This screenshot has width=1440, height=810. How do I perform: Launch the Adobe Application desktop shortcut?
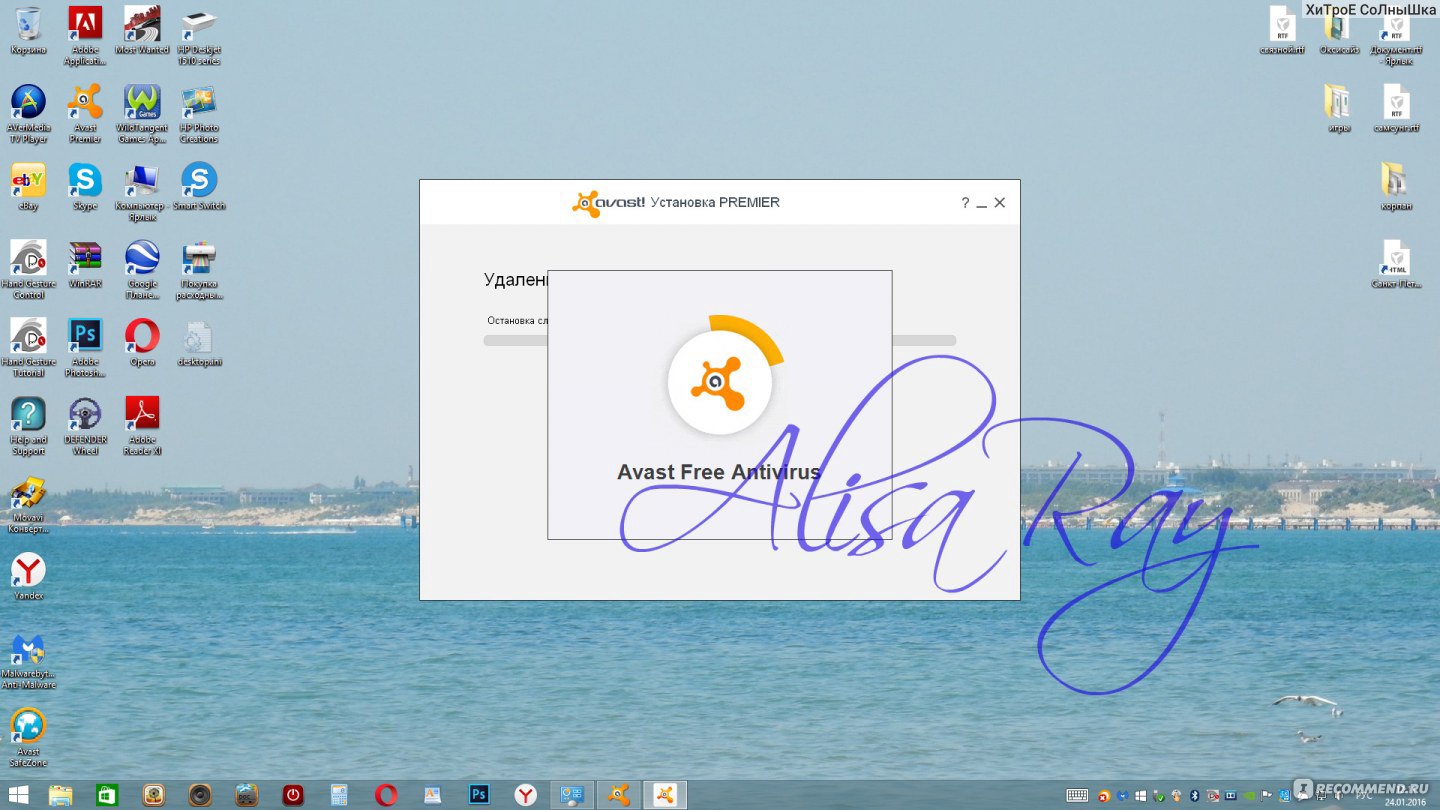pyautogui.click(x=85, y=36)
